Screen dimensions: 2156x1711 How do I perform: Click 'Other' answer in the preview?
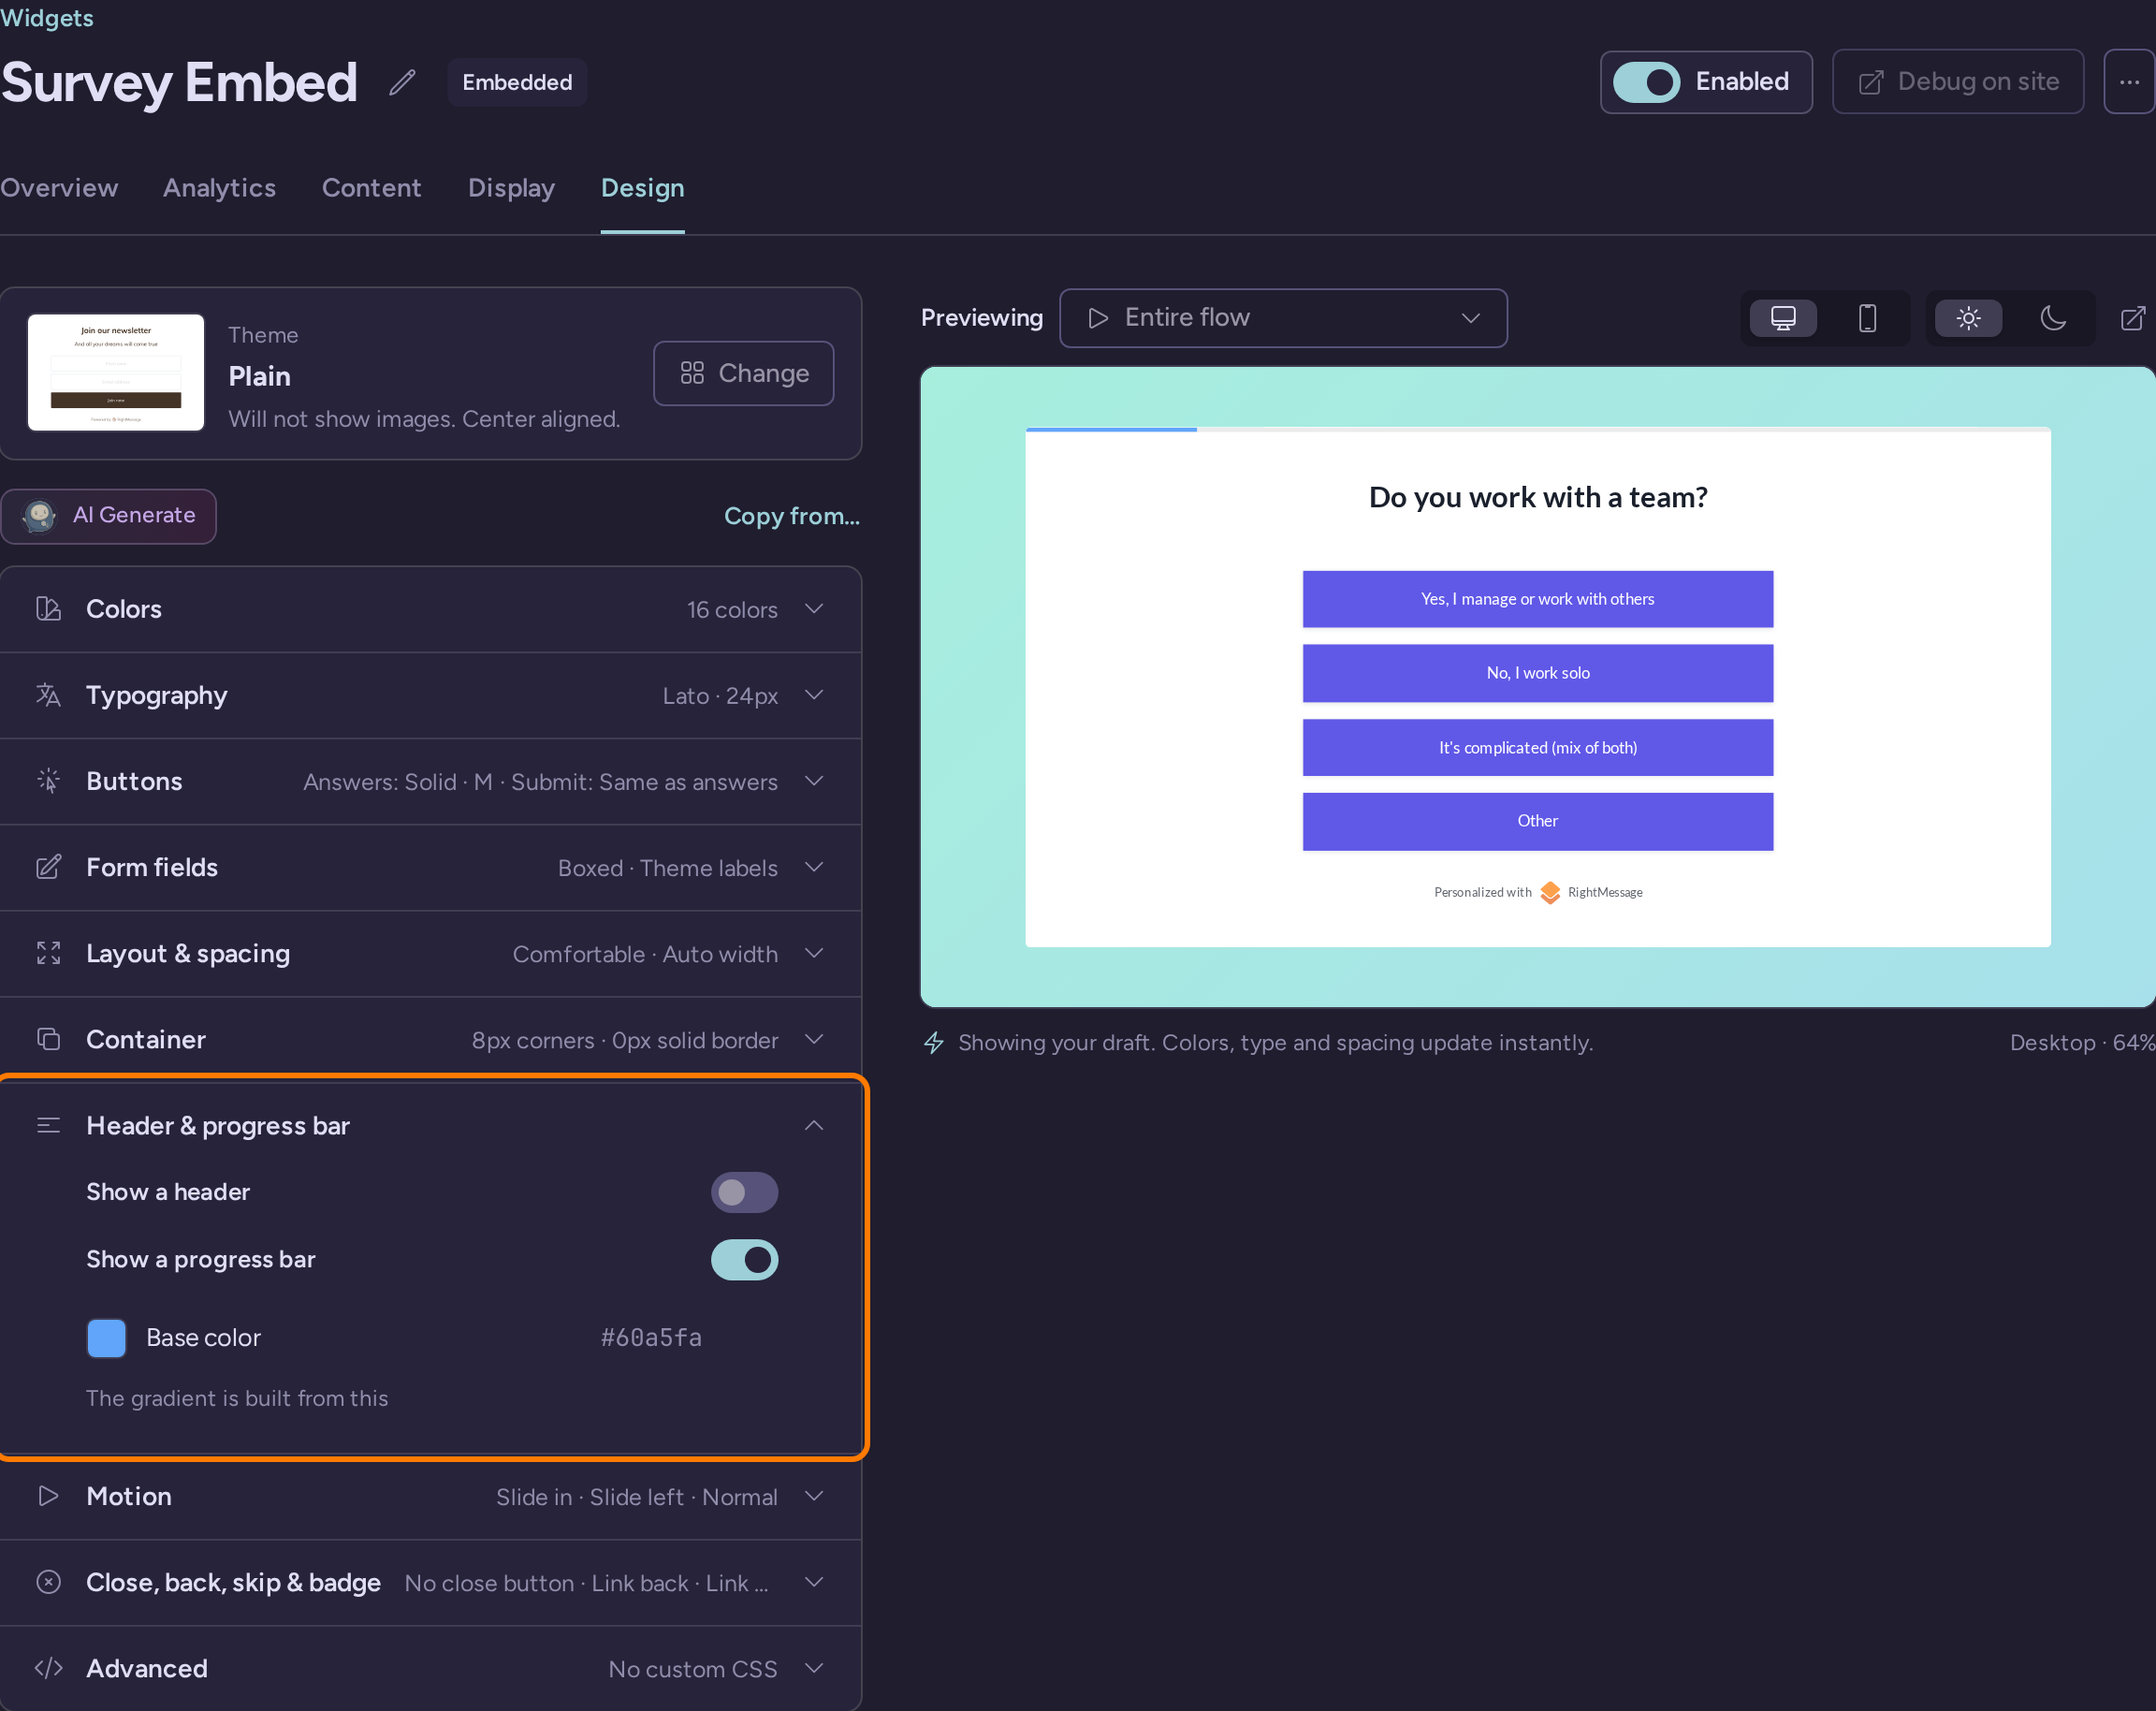click(1537, 821)
